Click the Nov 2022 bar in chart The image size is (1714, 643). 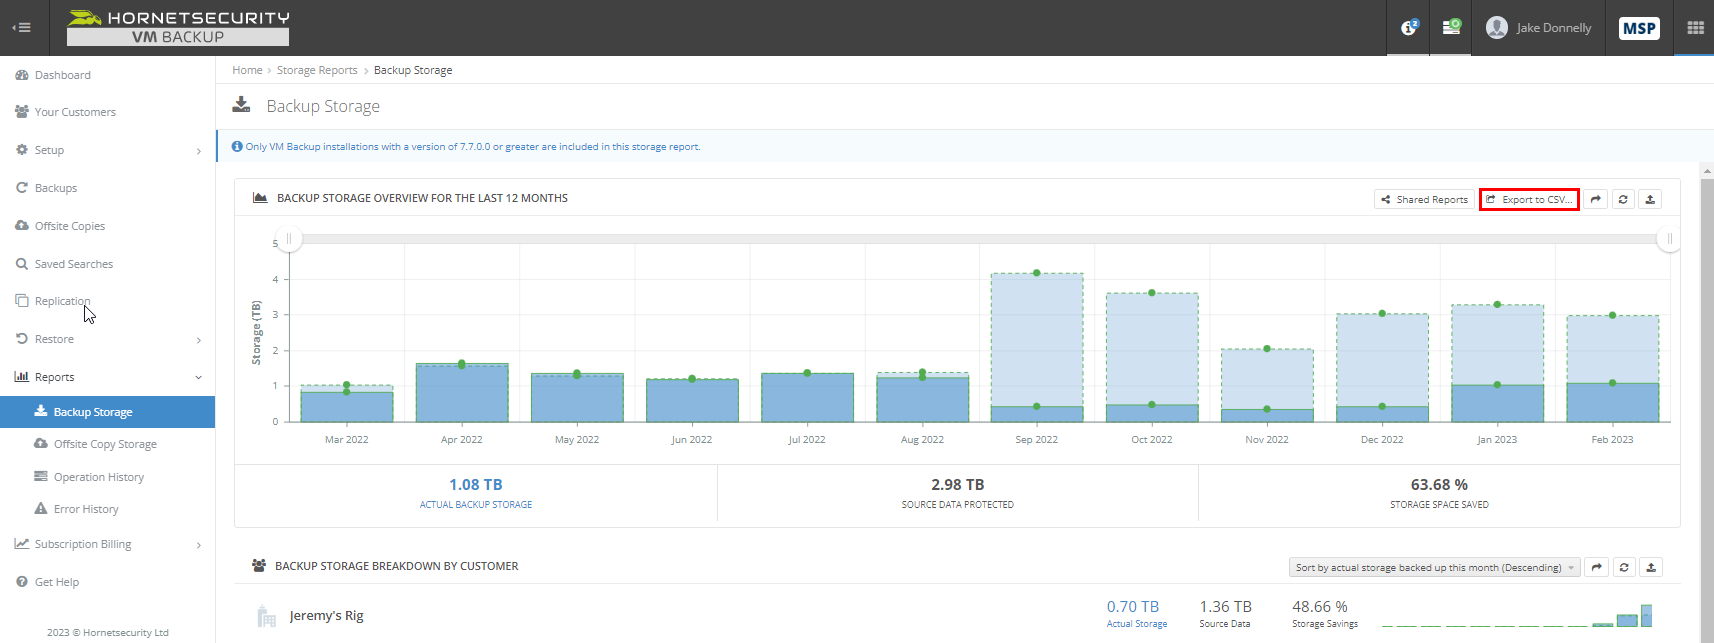(1267, 385)
